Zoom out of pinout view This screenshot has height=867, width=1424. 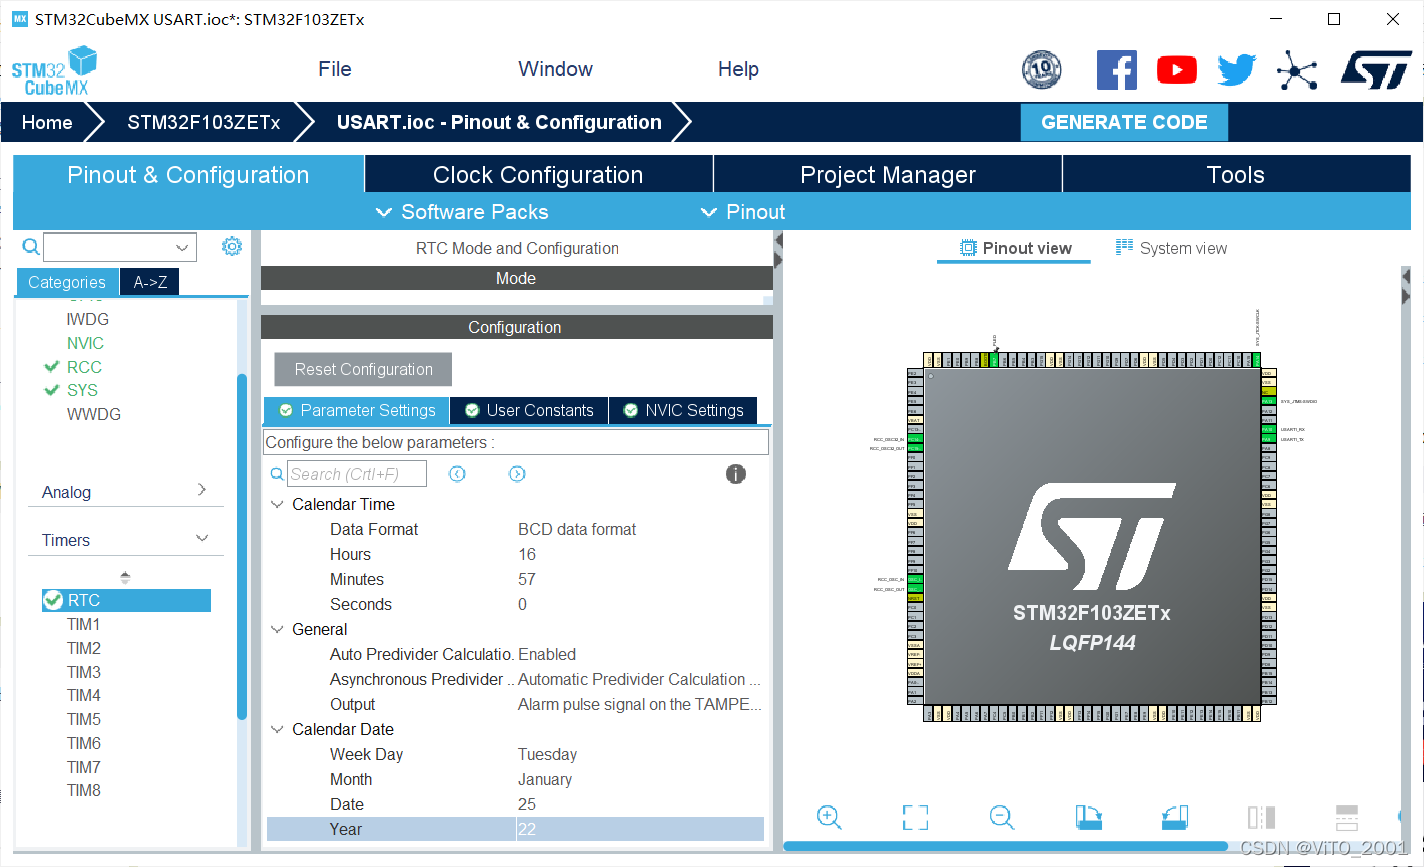1002,817
